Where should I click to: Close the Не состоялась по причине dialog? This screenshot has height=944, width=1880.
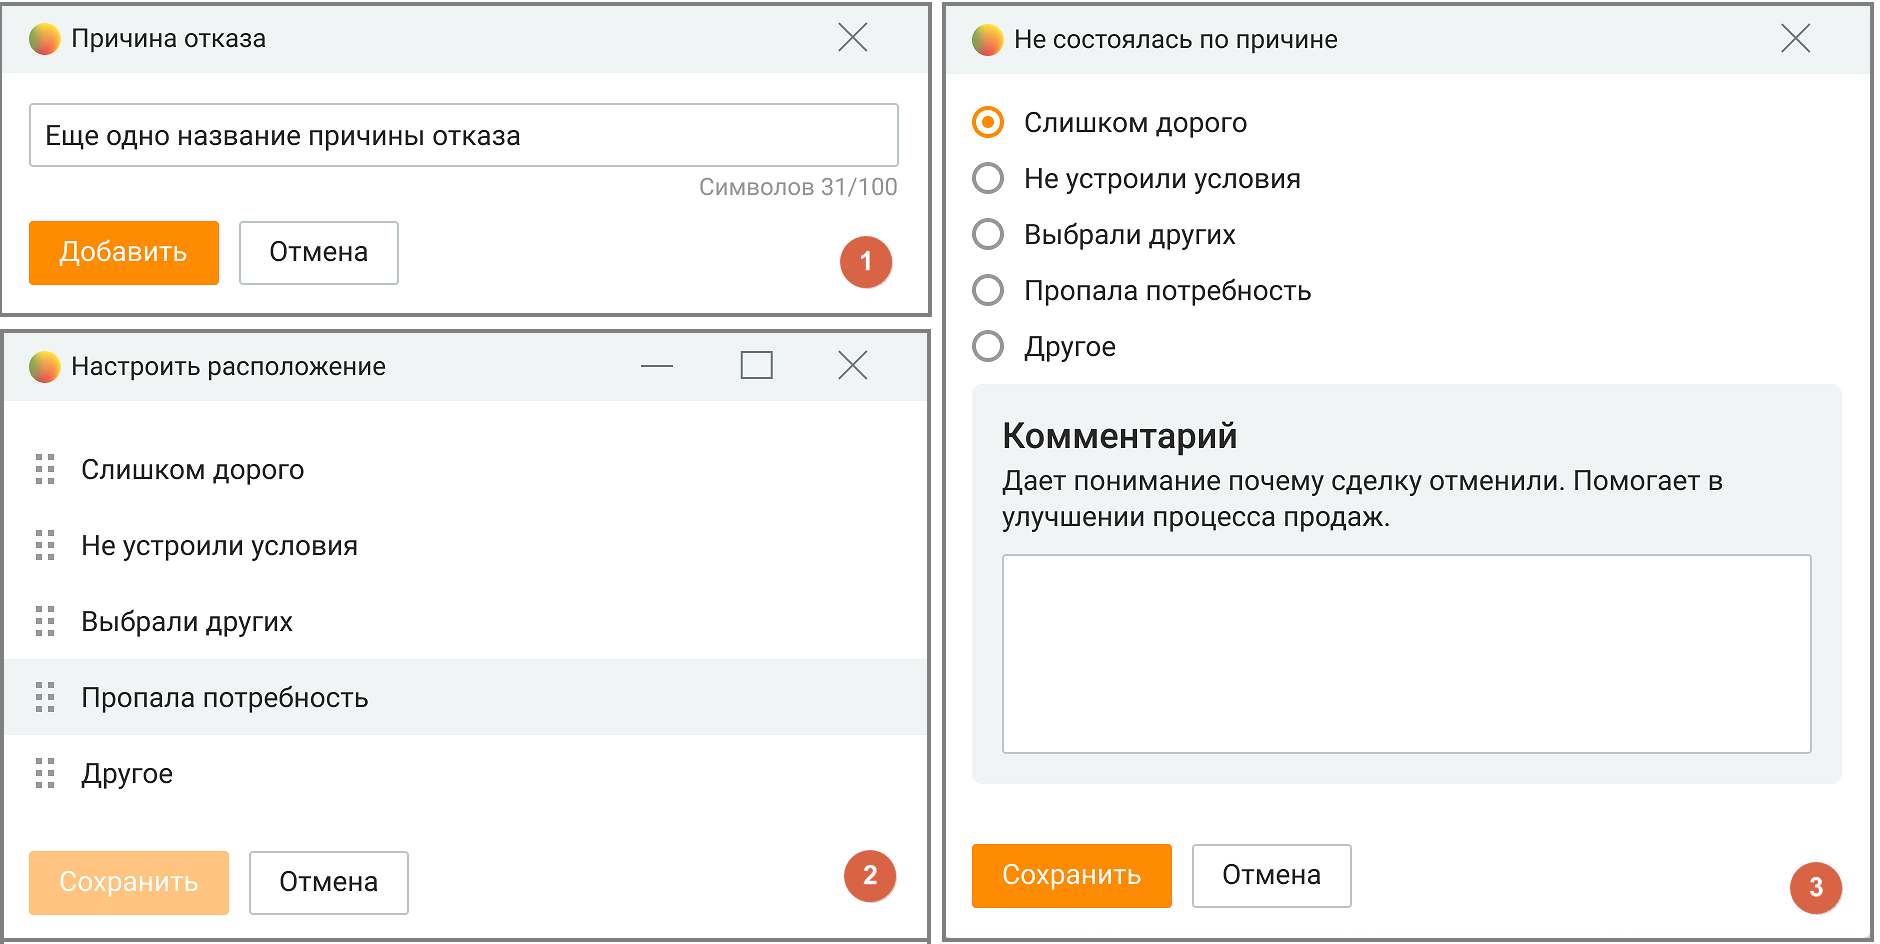click(1796, 39)
